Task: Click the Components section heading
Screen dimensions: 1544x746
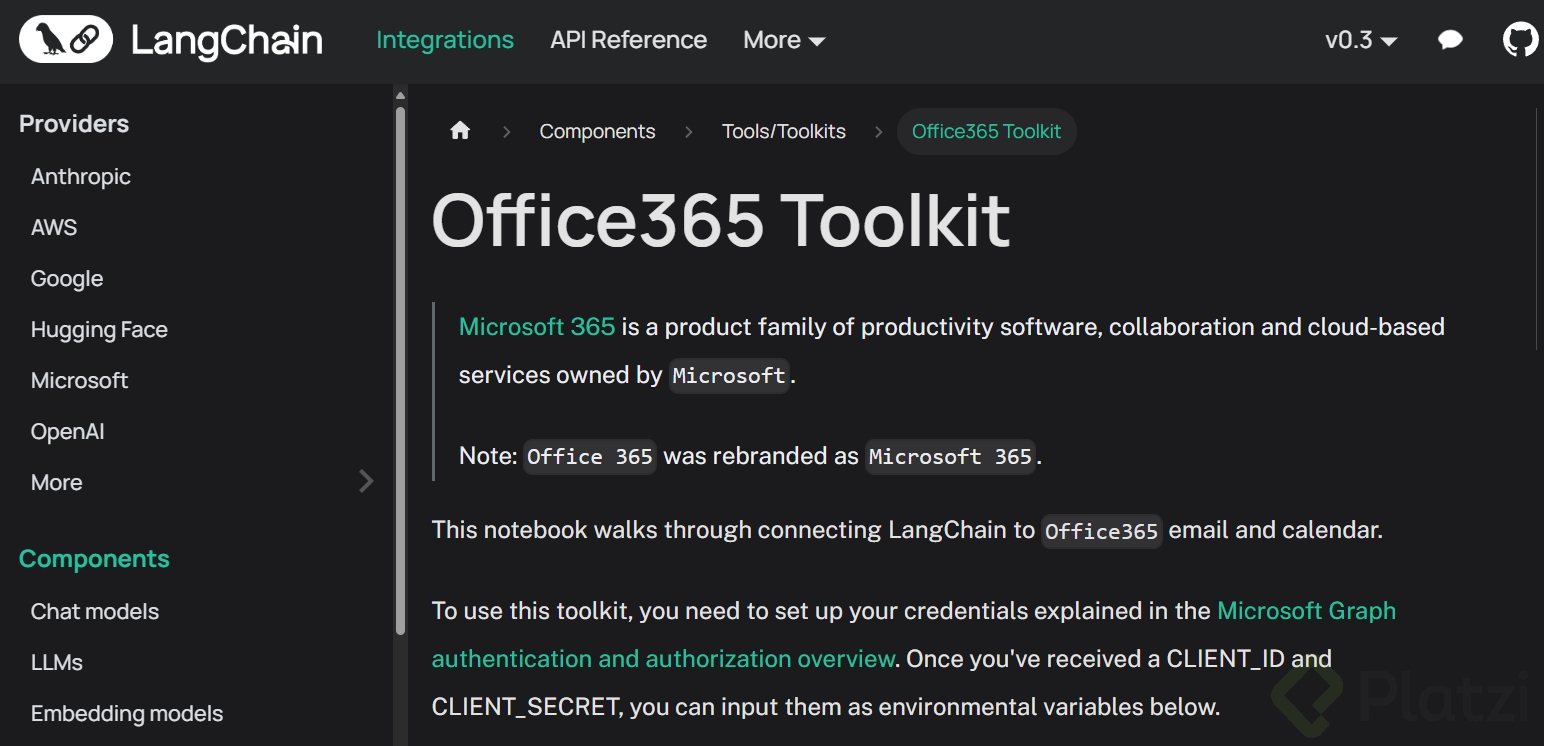Action: [x=94, y=559]
